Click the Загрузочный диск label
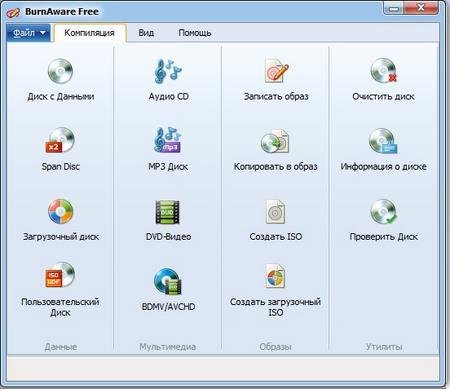Screen dimensions: 450x389 pyautogui.click(x=61, y=237)
